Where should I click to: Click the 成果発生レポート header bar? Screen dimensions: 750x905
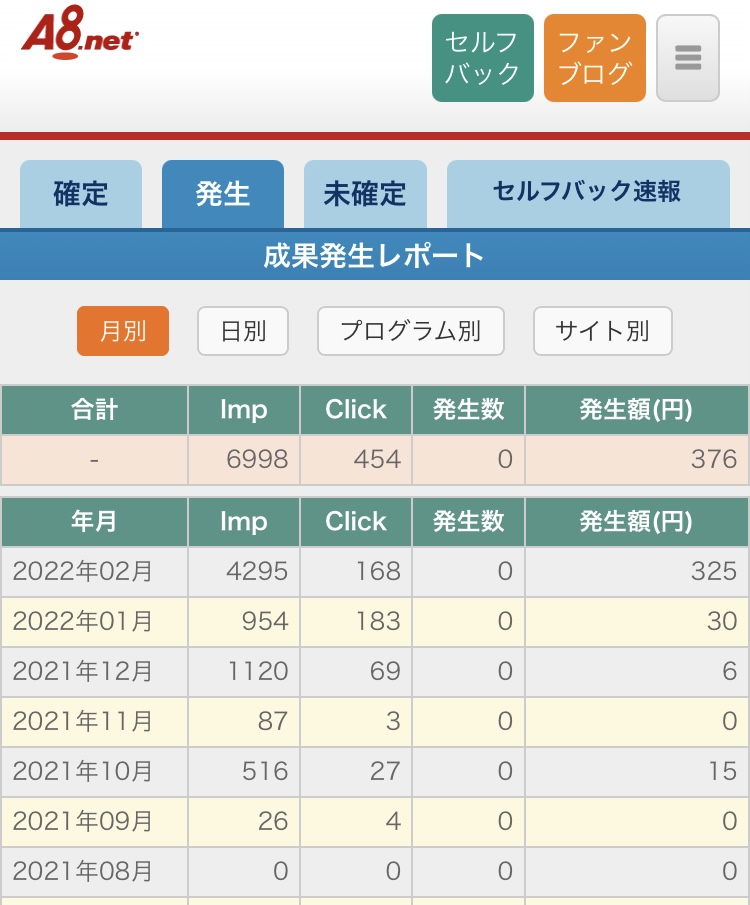coord(375,255)
